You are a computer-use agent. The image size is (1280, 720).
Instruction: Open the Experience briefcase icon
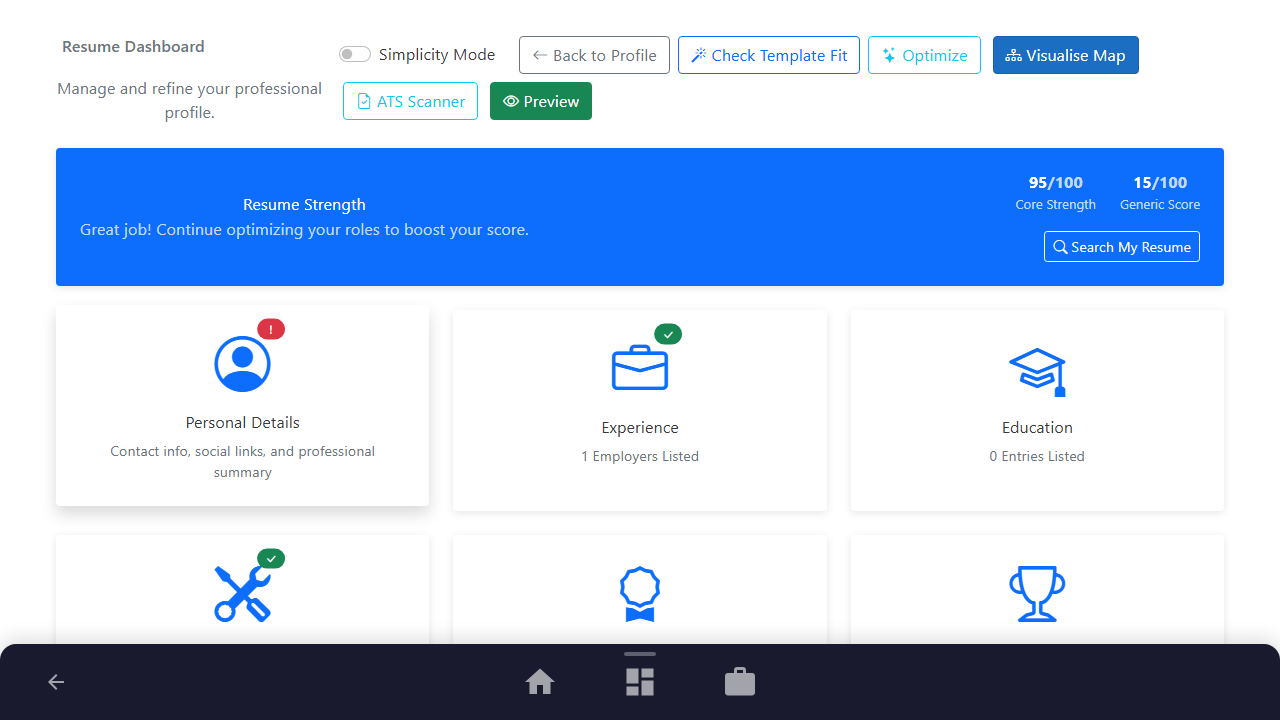tap(640, 367)
